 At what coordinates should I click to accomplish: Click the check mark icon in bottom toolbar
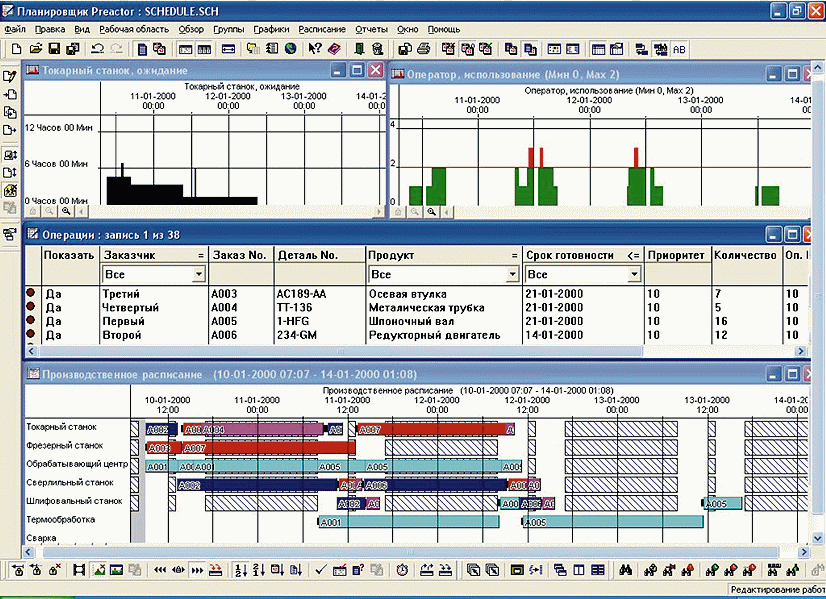point(322,570)
